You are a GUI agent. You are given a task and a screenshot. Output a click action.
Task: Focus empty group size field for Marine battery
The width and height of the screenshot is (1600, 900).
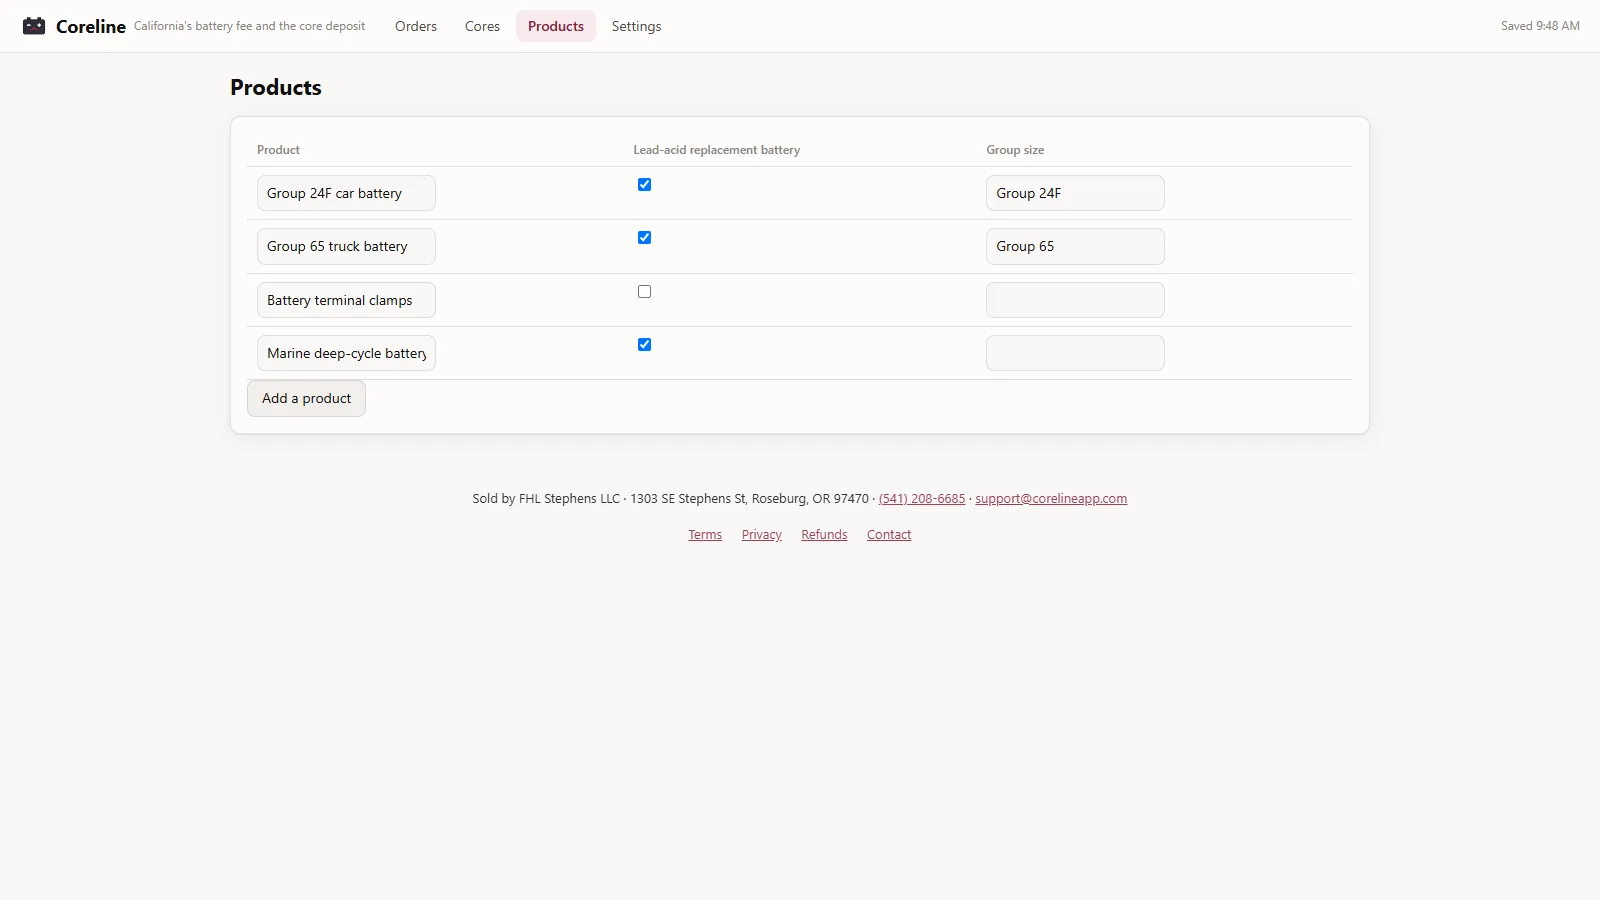tap(1075, 353)
